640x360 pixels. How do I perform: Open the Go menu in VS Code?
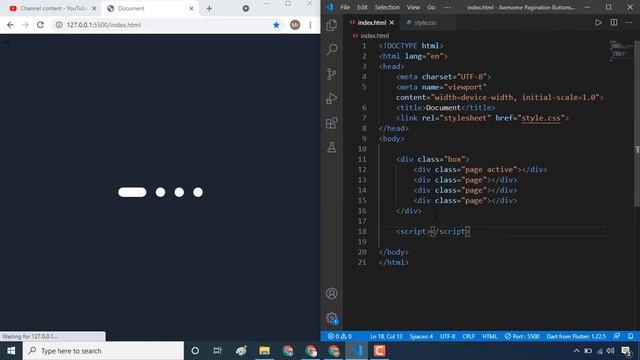(x=431, y=7)
